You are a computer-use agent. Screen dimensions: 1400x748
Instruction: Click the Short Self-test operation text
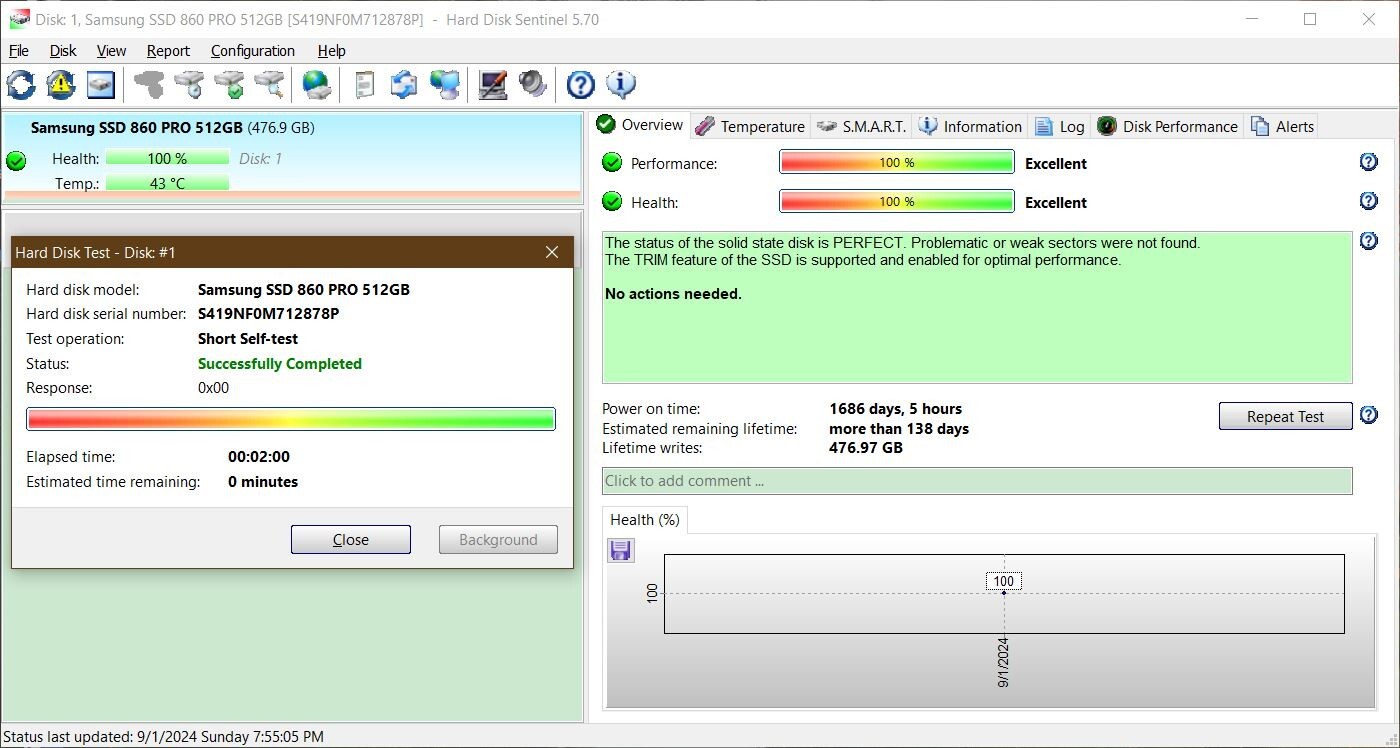pos(248,339)
